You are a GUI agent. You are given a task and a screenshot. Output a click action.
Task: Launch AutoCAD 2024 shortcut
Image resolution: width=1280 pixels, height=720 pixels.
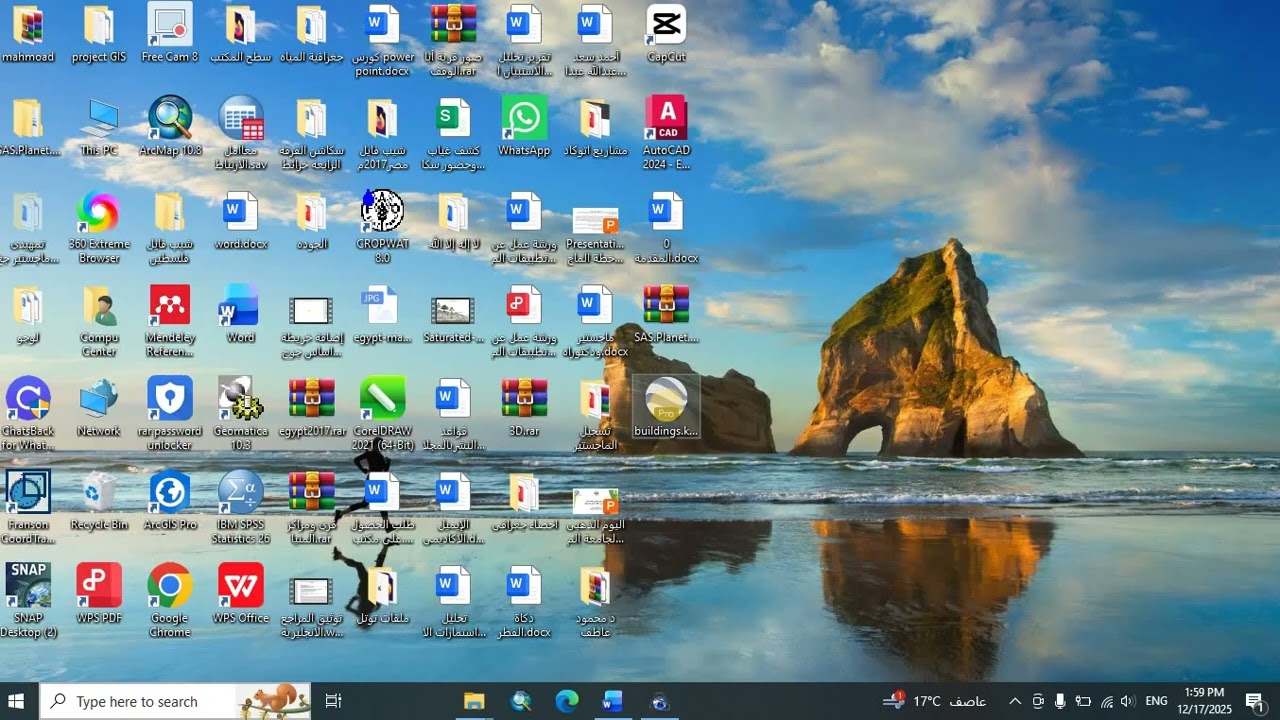tap(666, 132)
